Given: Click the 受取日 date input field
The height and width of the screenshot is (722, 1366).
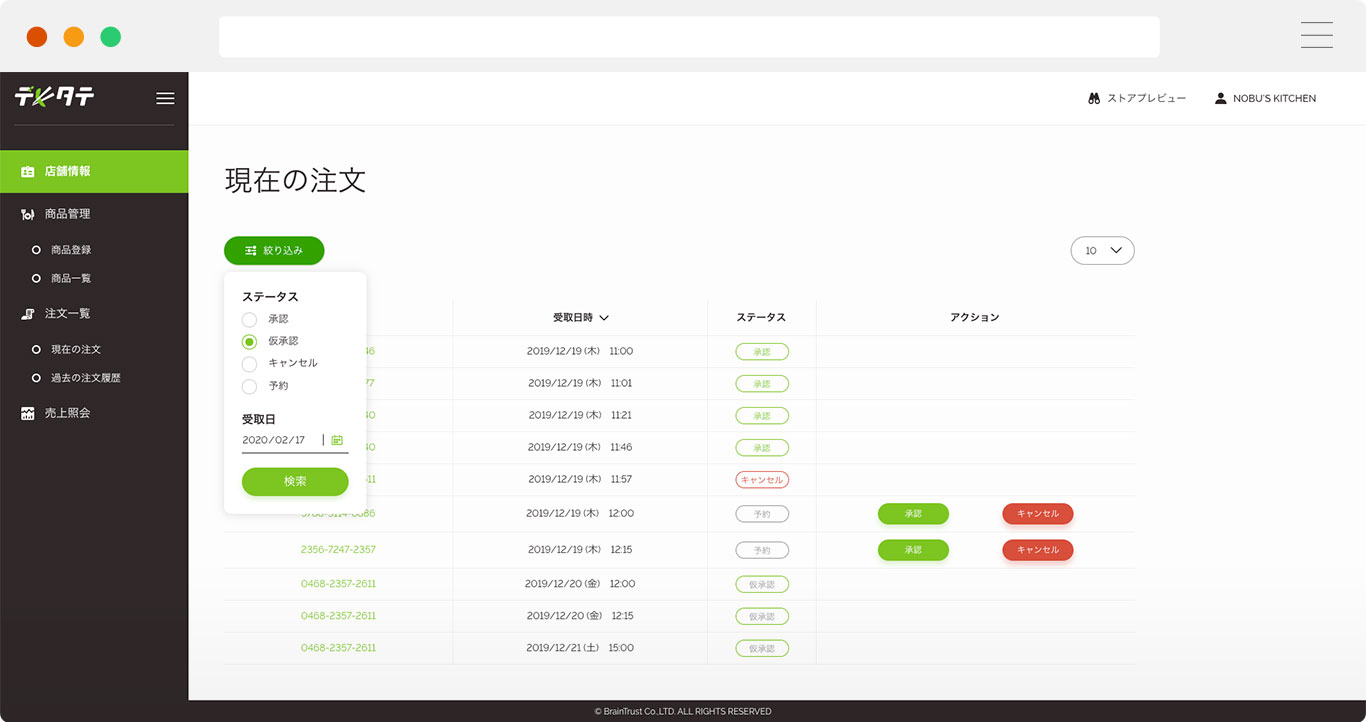Looking at the screenshot, I should (280, 440).
